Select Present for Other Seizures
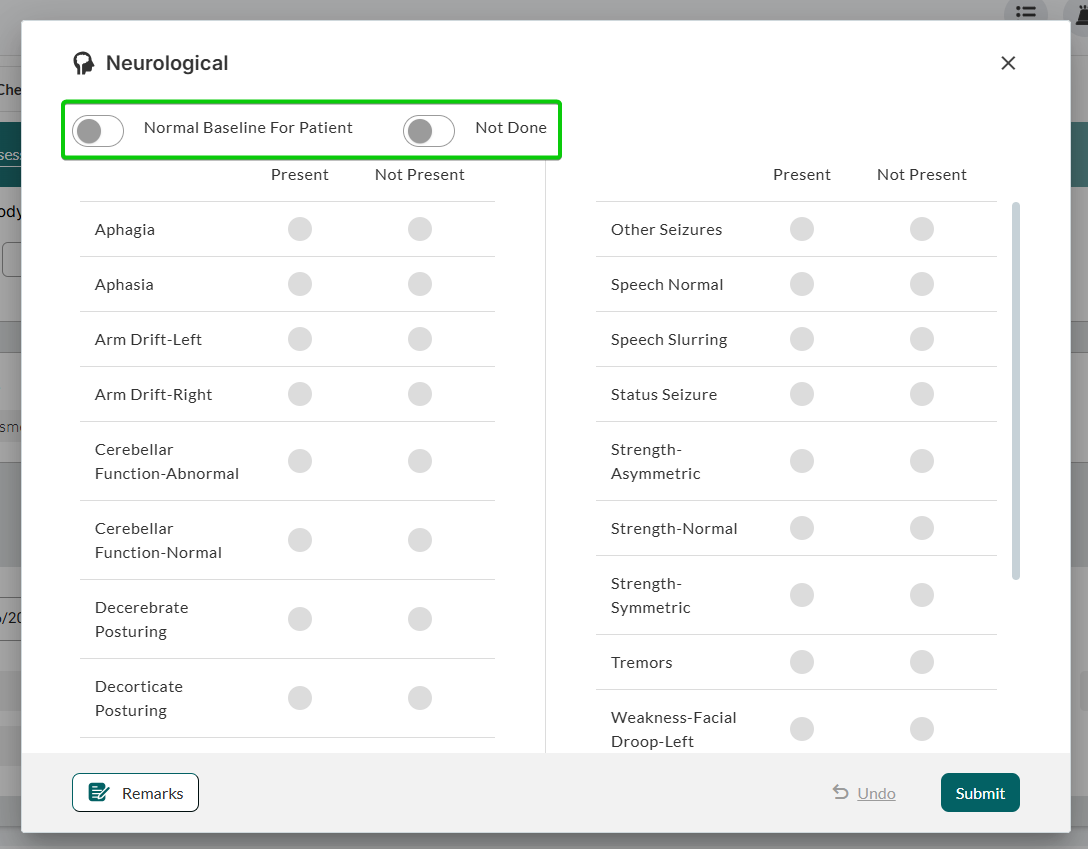Screen dimensions: 1088x849 [x=802, y=229]
